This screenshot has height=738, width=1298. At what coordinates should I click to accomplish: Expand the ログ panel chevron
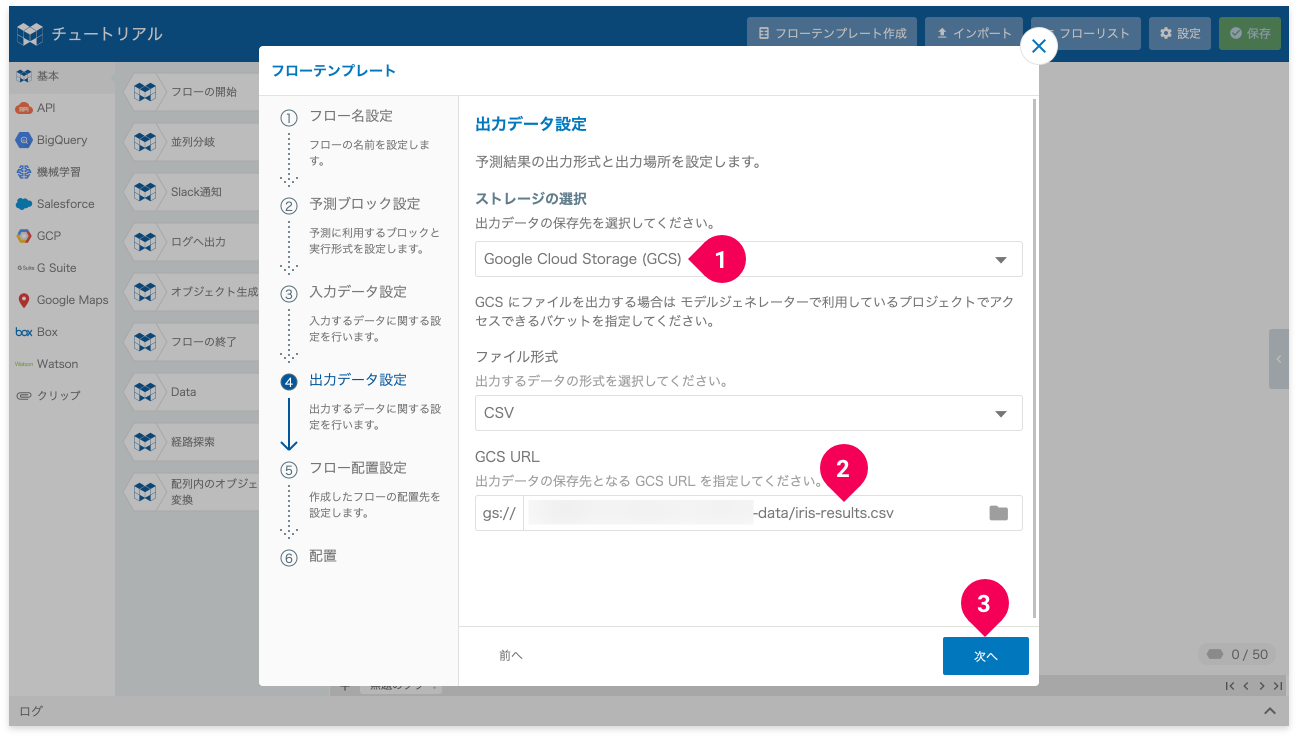pos(1269,711)
